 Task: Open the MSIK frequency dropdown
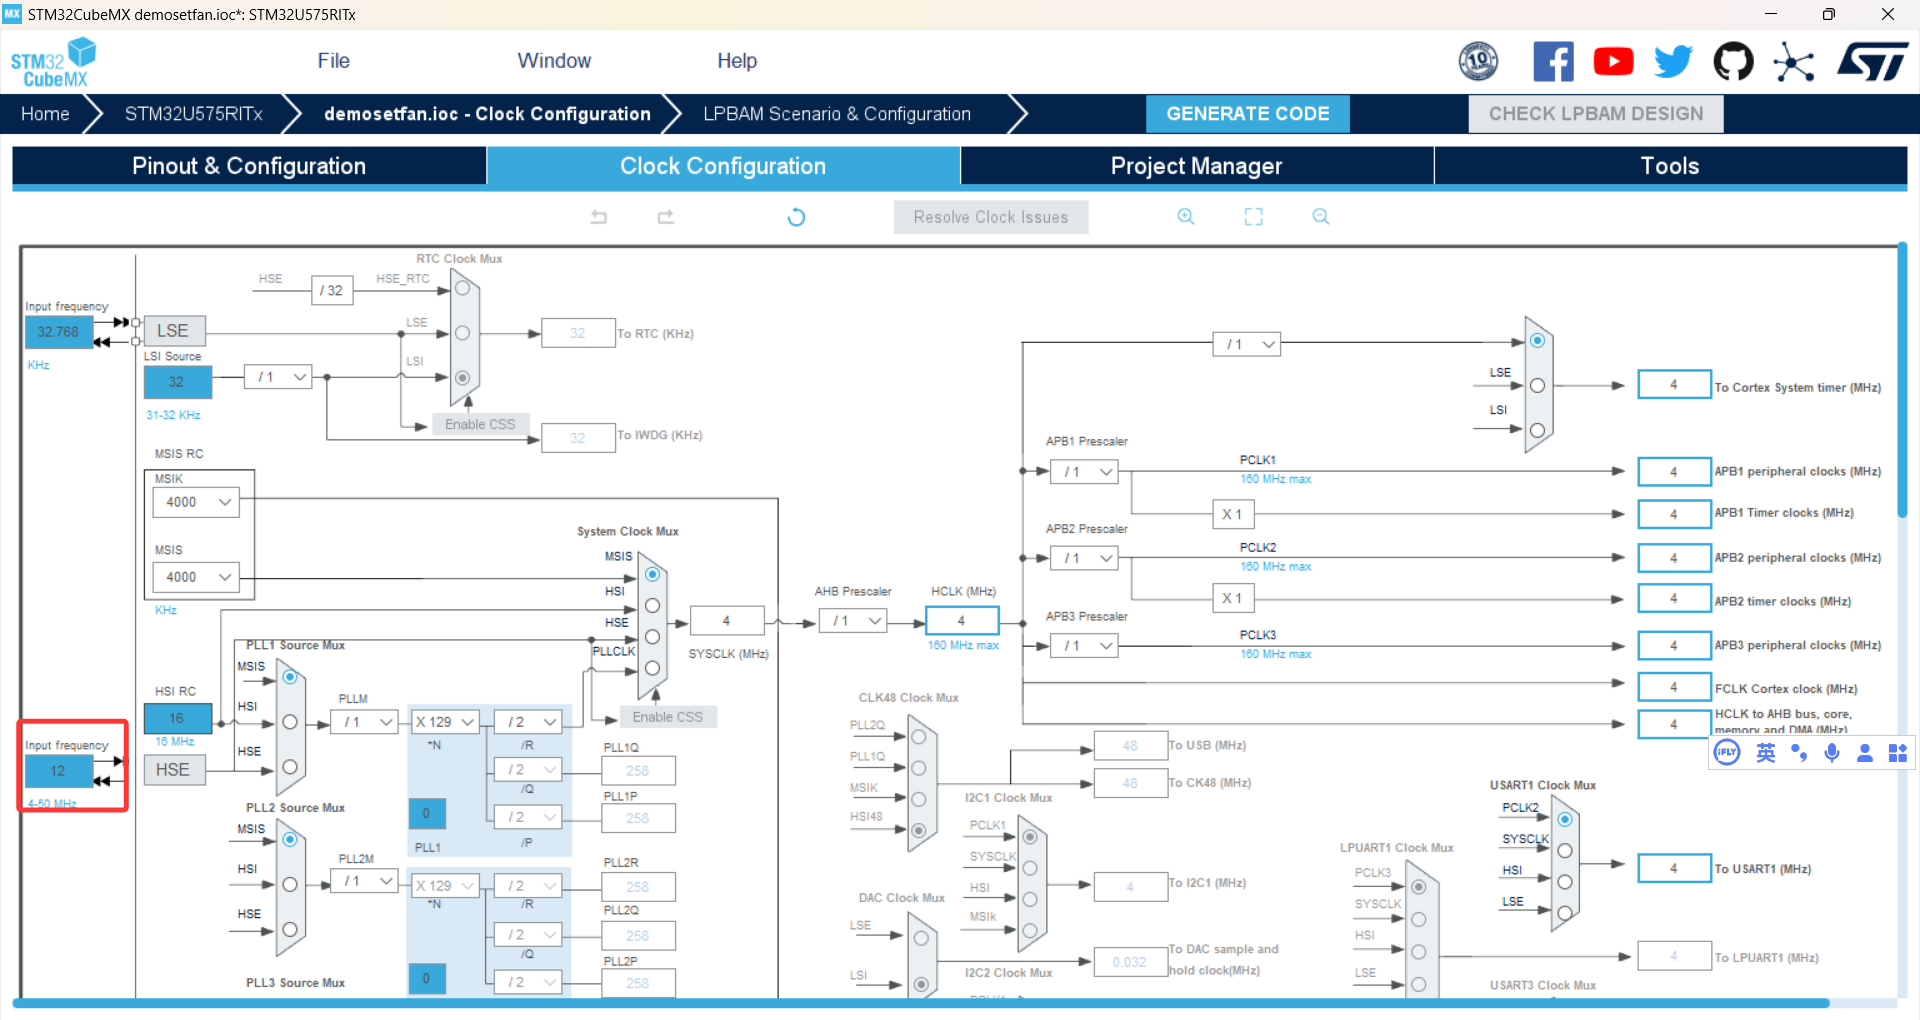click(x=196, y=502)
